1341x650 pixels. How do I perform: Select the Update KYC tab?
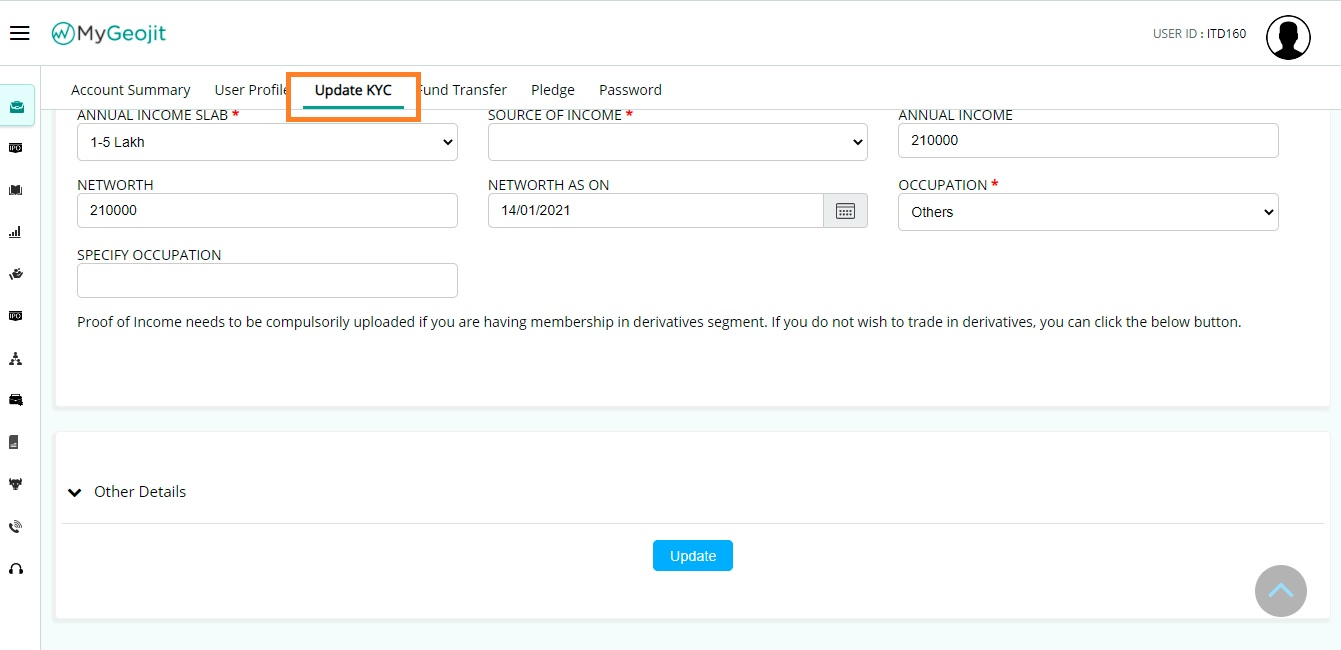[x=353, y=90]
